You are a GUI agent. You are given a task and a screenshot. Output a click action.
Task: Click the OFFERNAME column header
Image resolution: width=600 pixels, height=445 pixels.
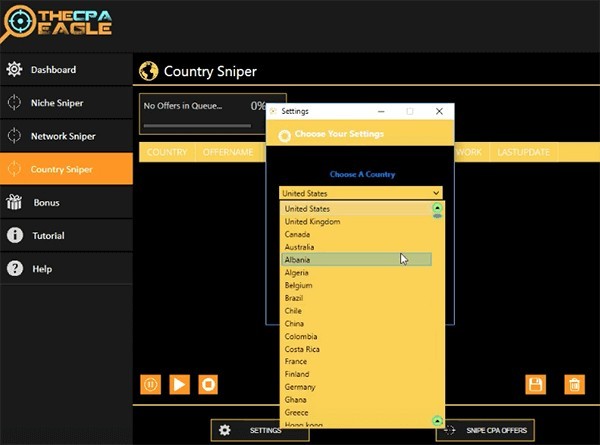(228, 152)
